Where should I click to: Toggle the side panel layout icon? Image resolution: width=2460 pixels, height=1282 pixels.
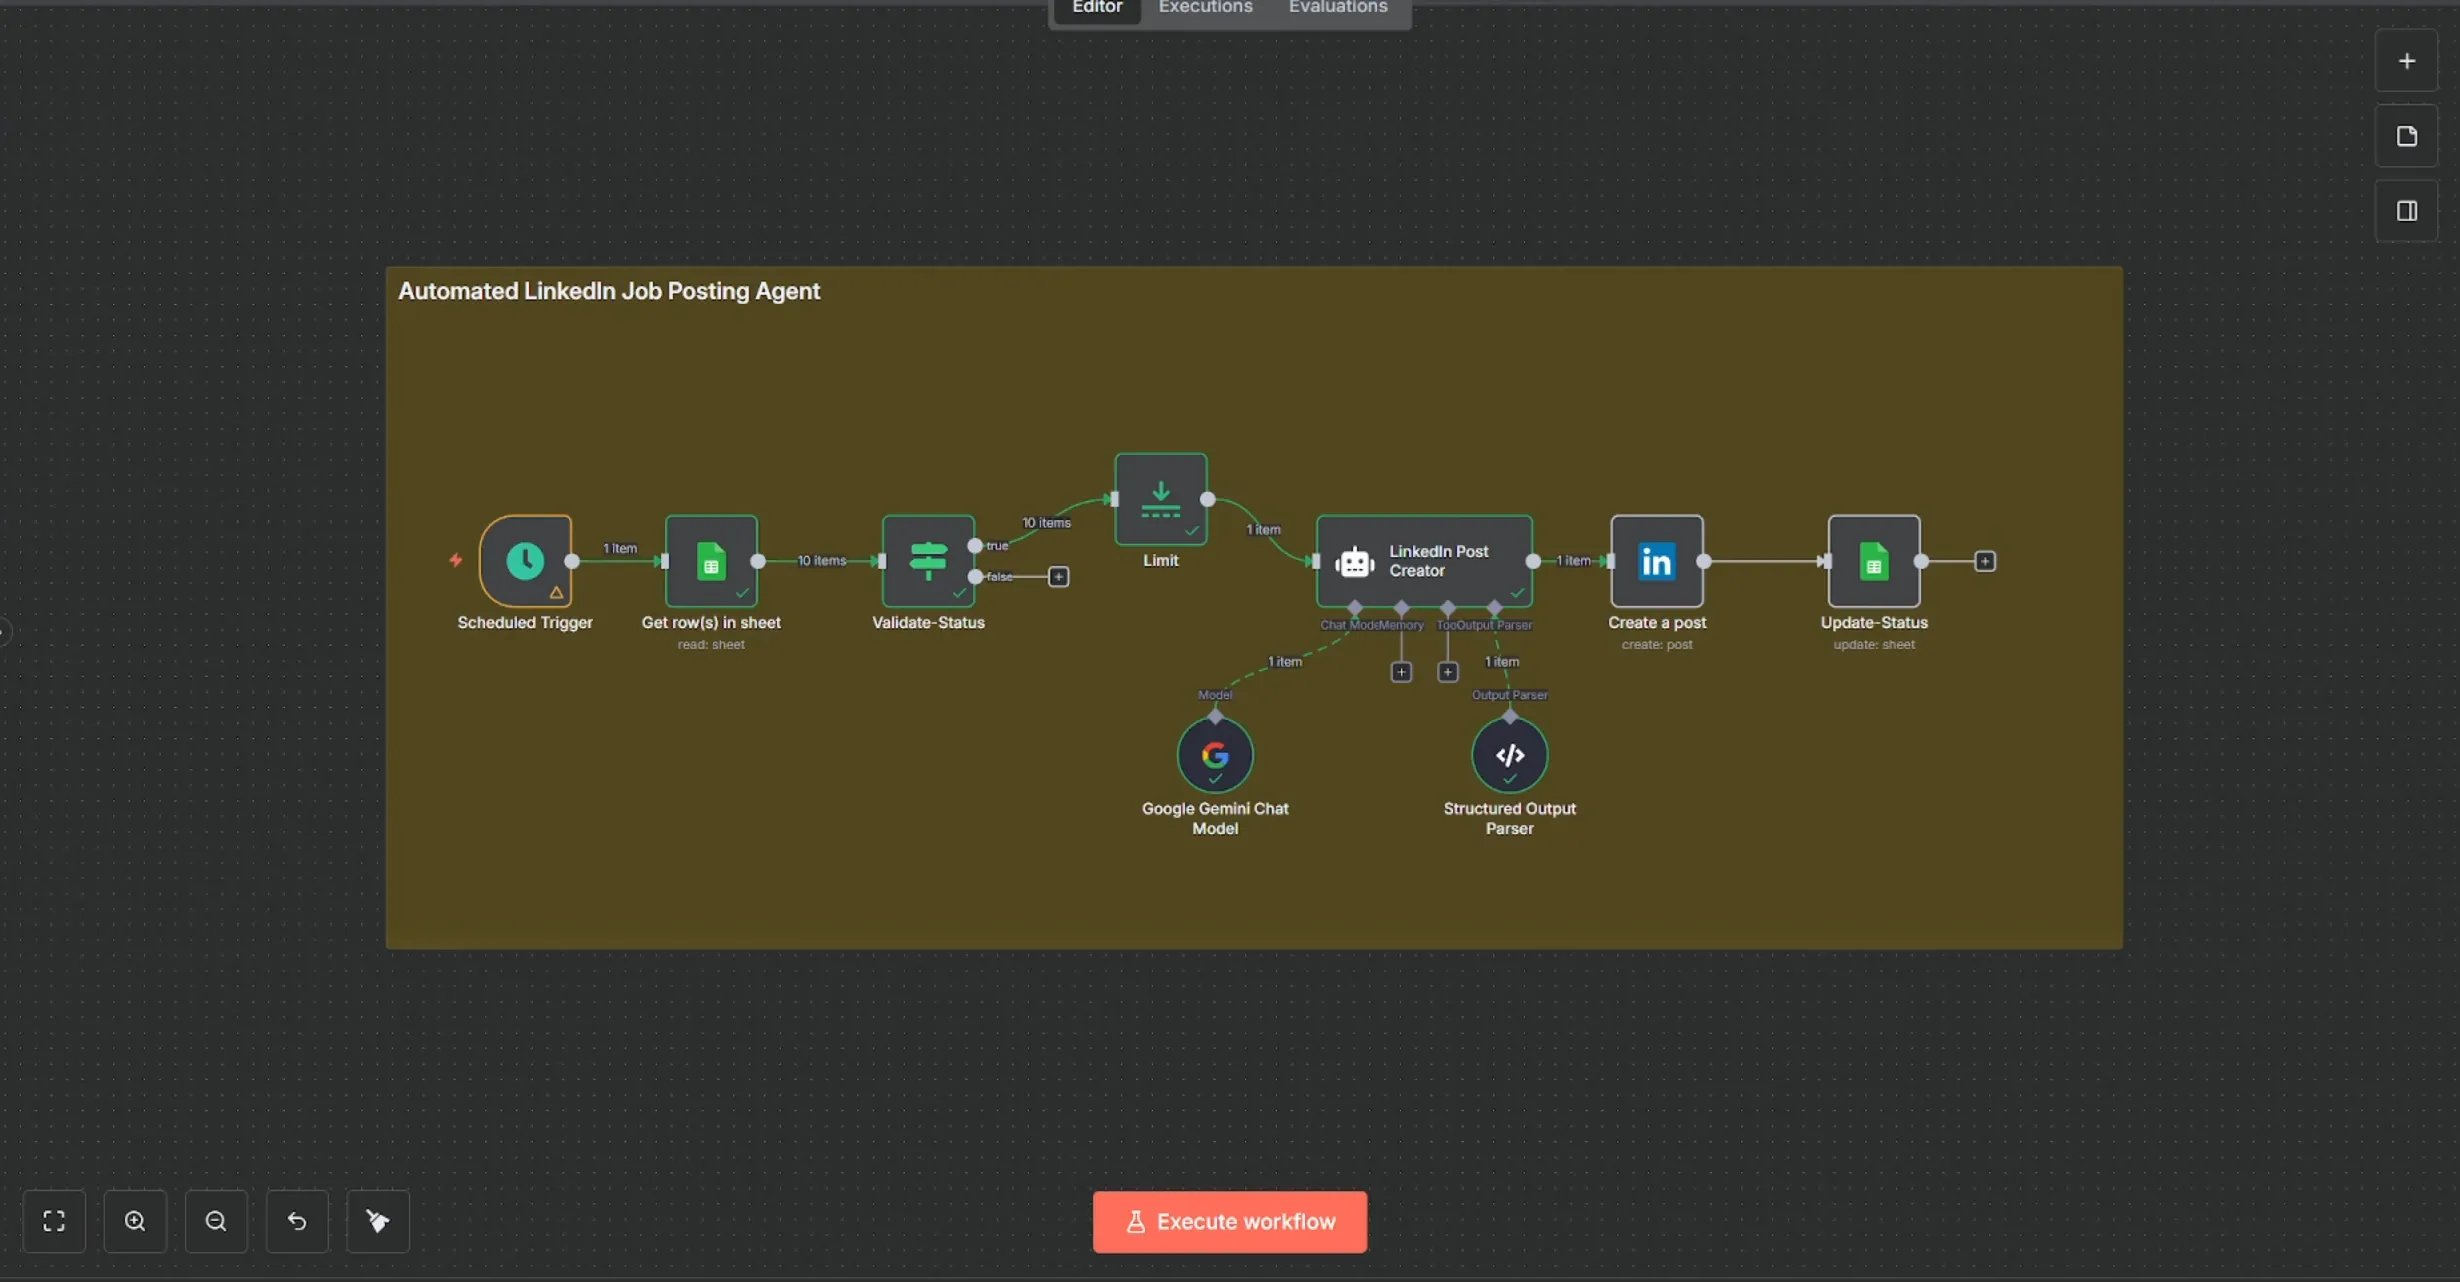[2407, 211]
